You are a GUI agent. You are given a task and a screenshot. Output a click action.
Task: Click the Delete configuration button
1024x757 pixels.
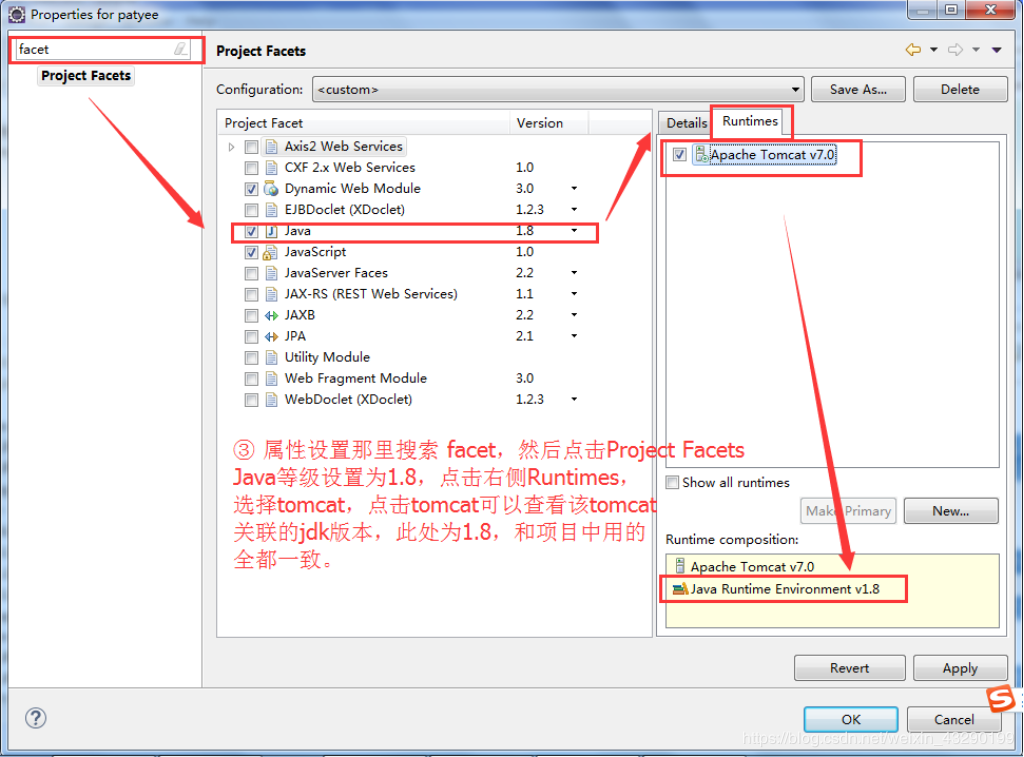pos(960,89)
